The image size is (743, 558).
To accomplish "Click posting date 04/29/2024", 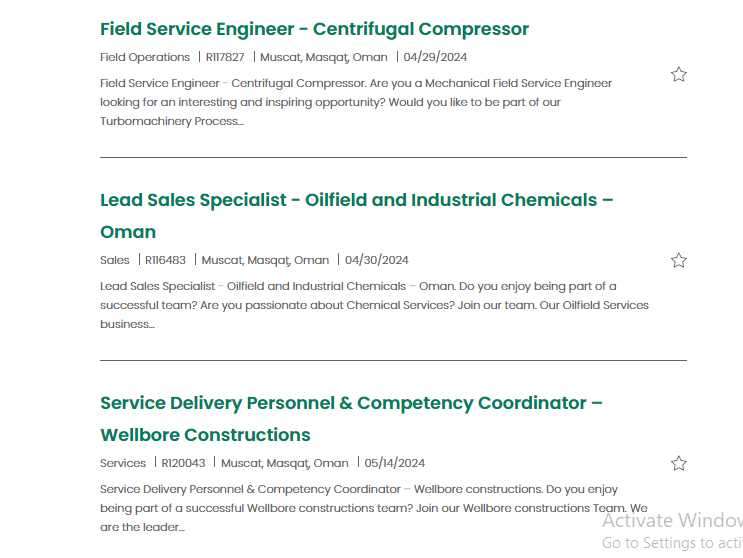I will [435, 57].
